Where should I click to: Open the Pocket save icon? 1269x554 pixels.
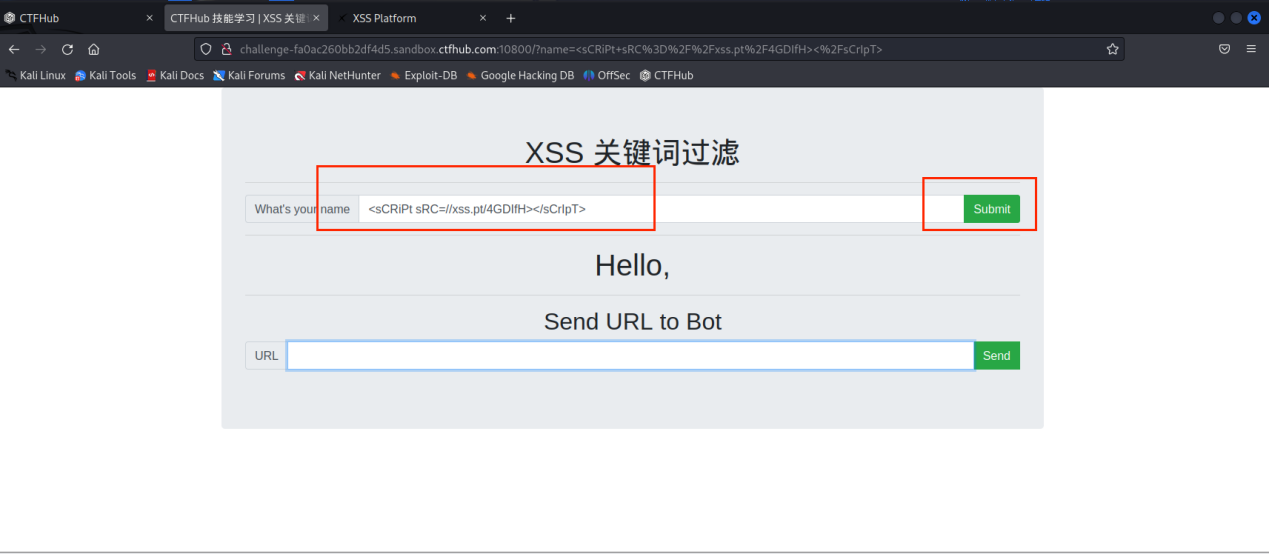coord(1224,49)
